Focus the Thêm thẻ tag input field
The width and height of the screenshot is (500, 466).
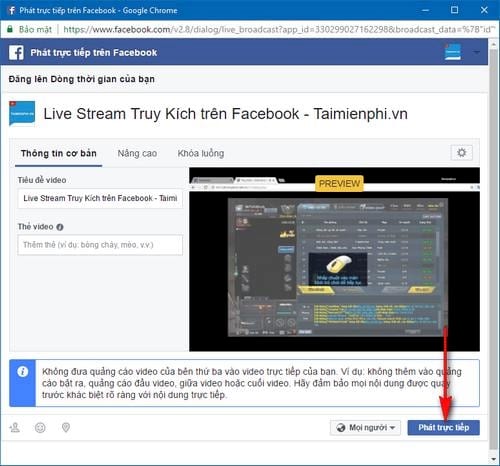click(100, 245)
